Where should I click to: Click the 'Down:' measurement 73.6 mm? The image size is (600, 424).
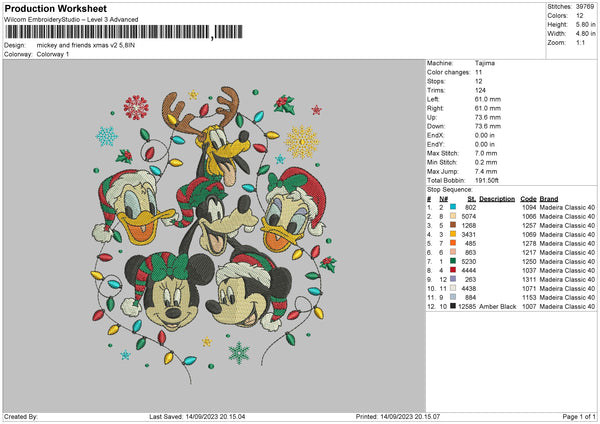click(x=488, y=126)
